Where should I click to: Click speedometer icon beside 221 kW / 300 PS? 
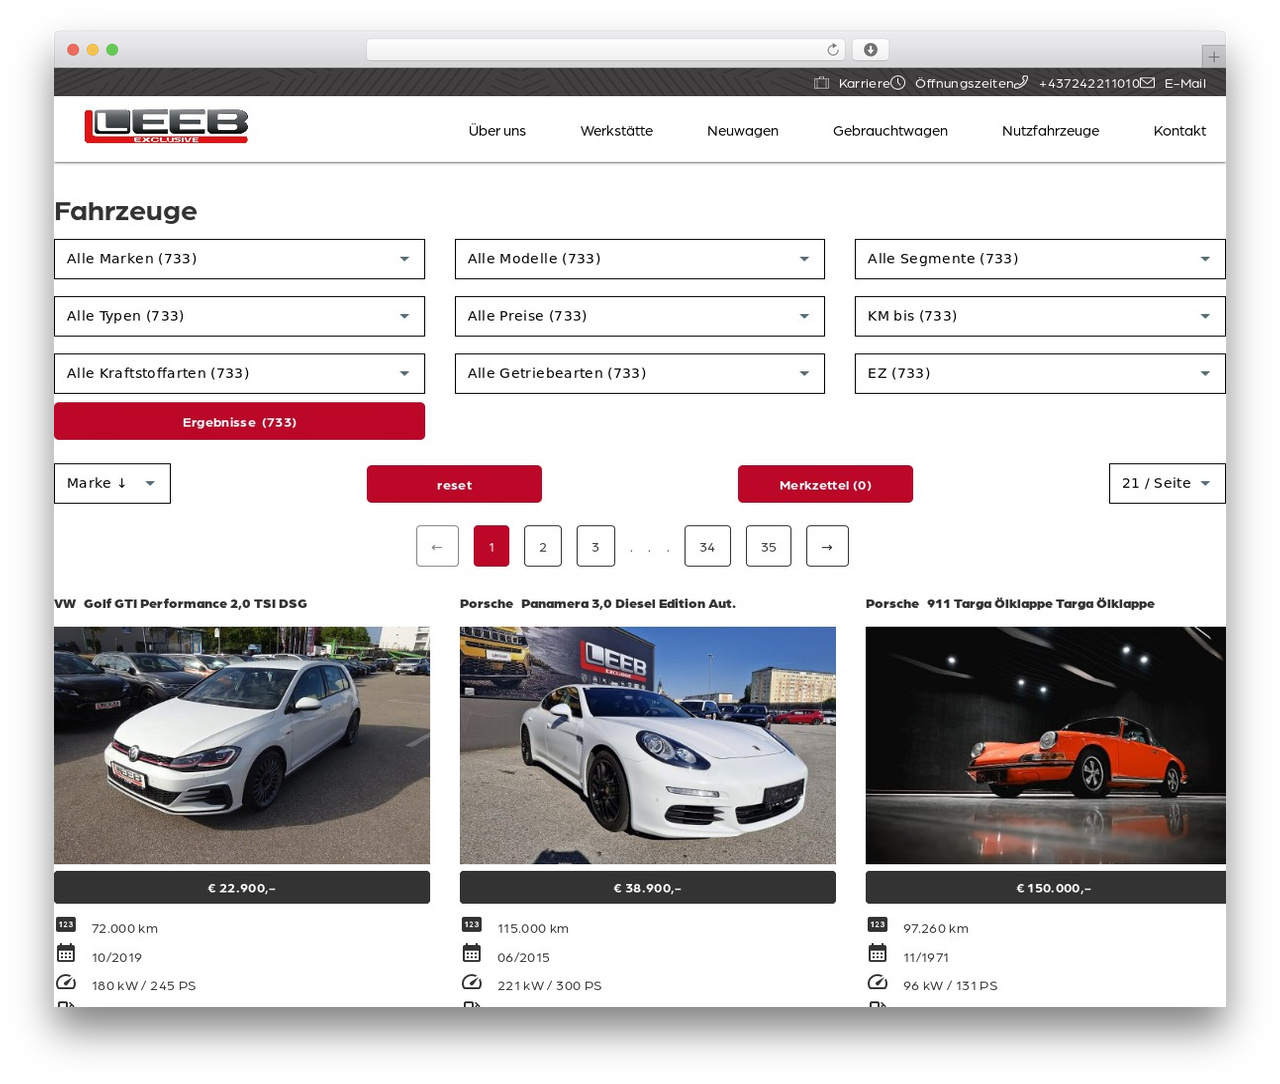tap(472, 982)
